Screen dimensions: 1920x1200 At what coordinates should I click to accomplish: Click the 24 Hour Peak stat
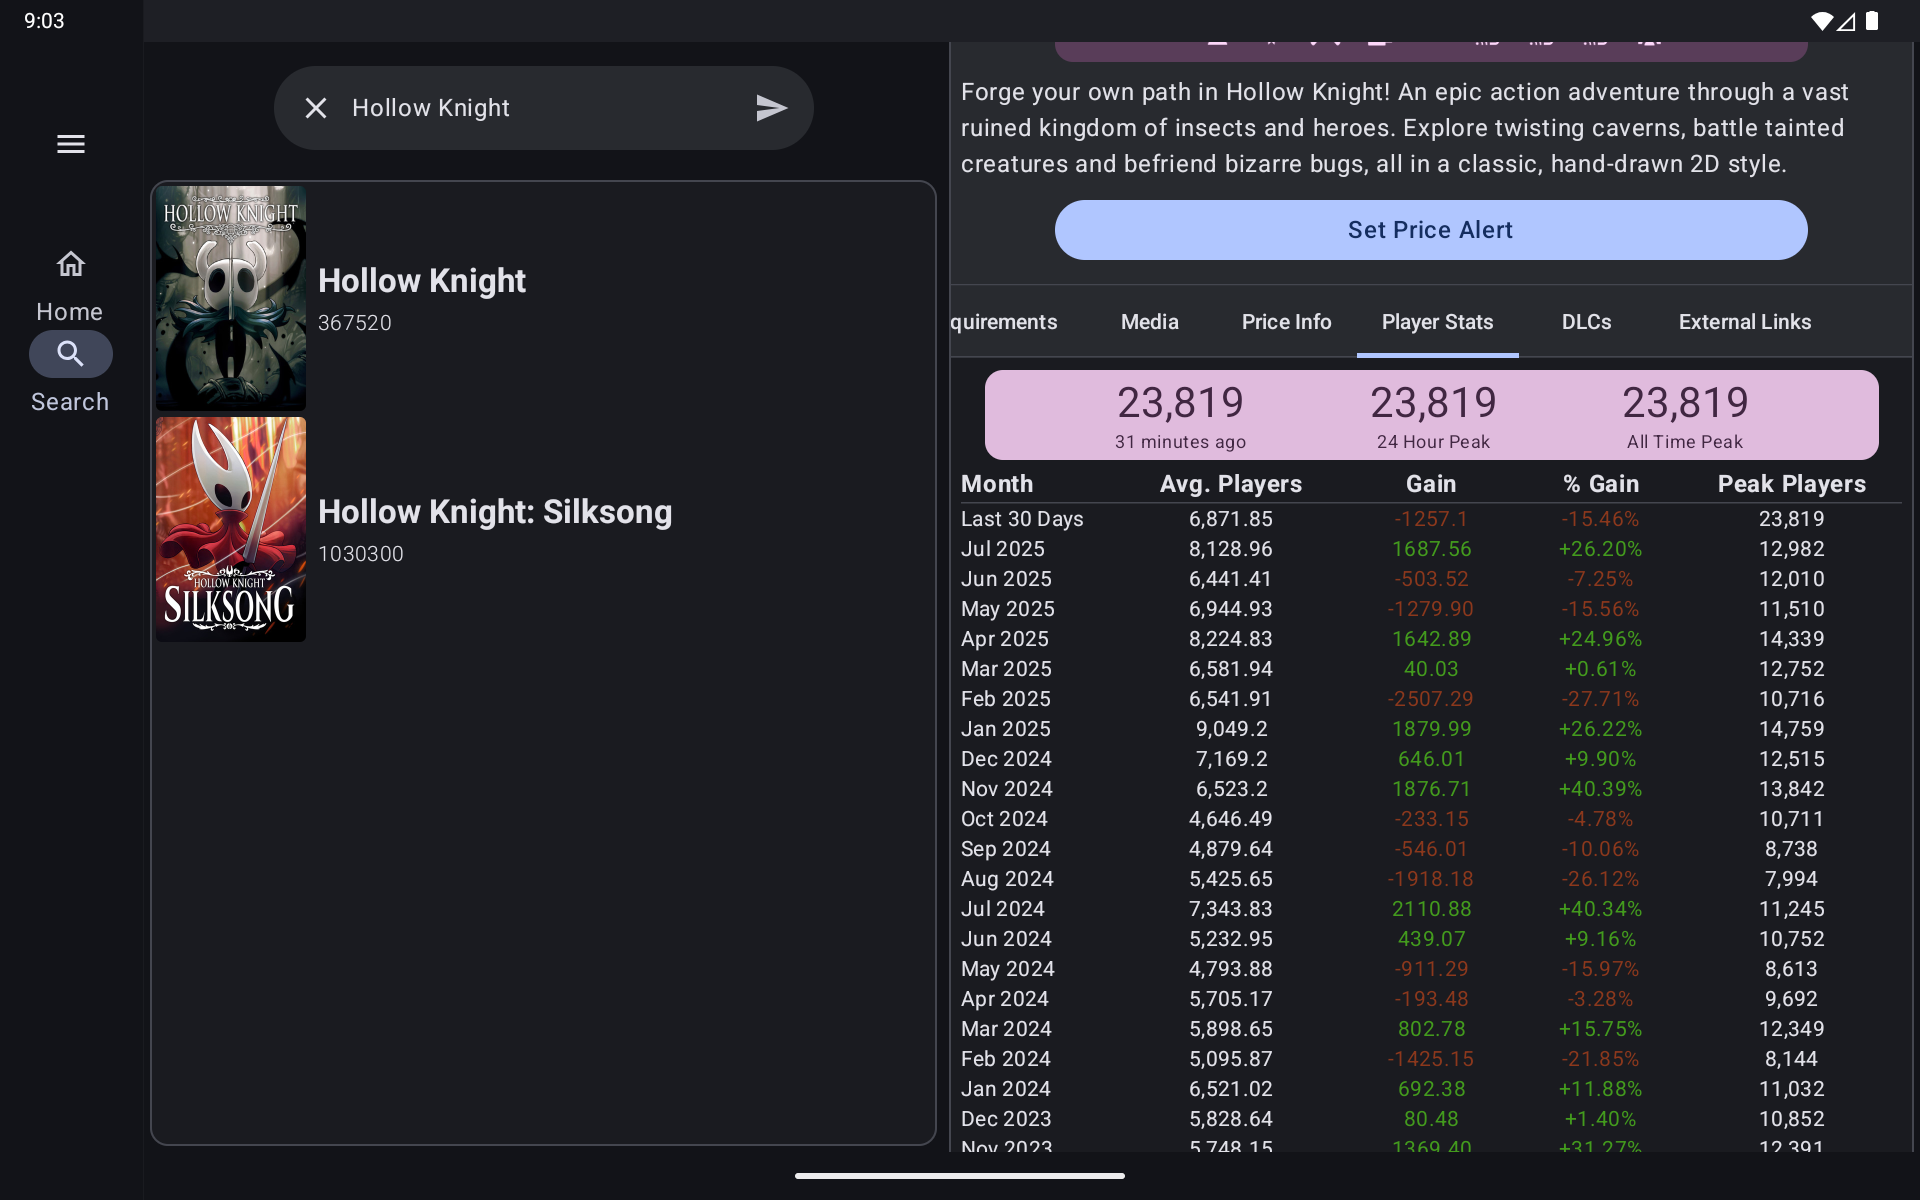[x=1432, y=416]
